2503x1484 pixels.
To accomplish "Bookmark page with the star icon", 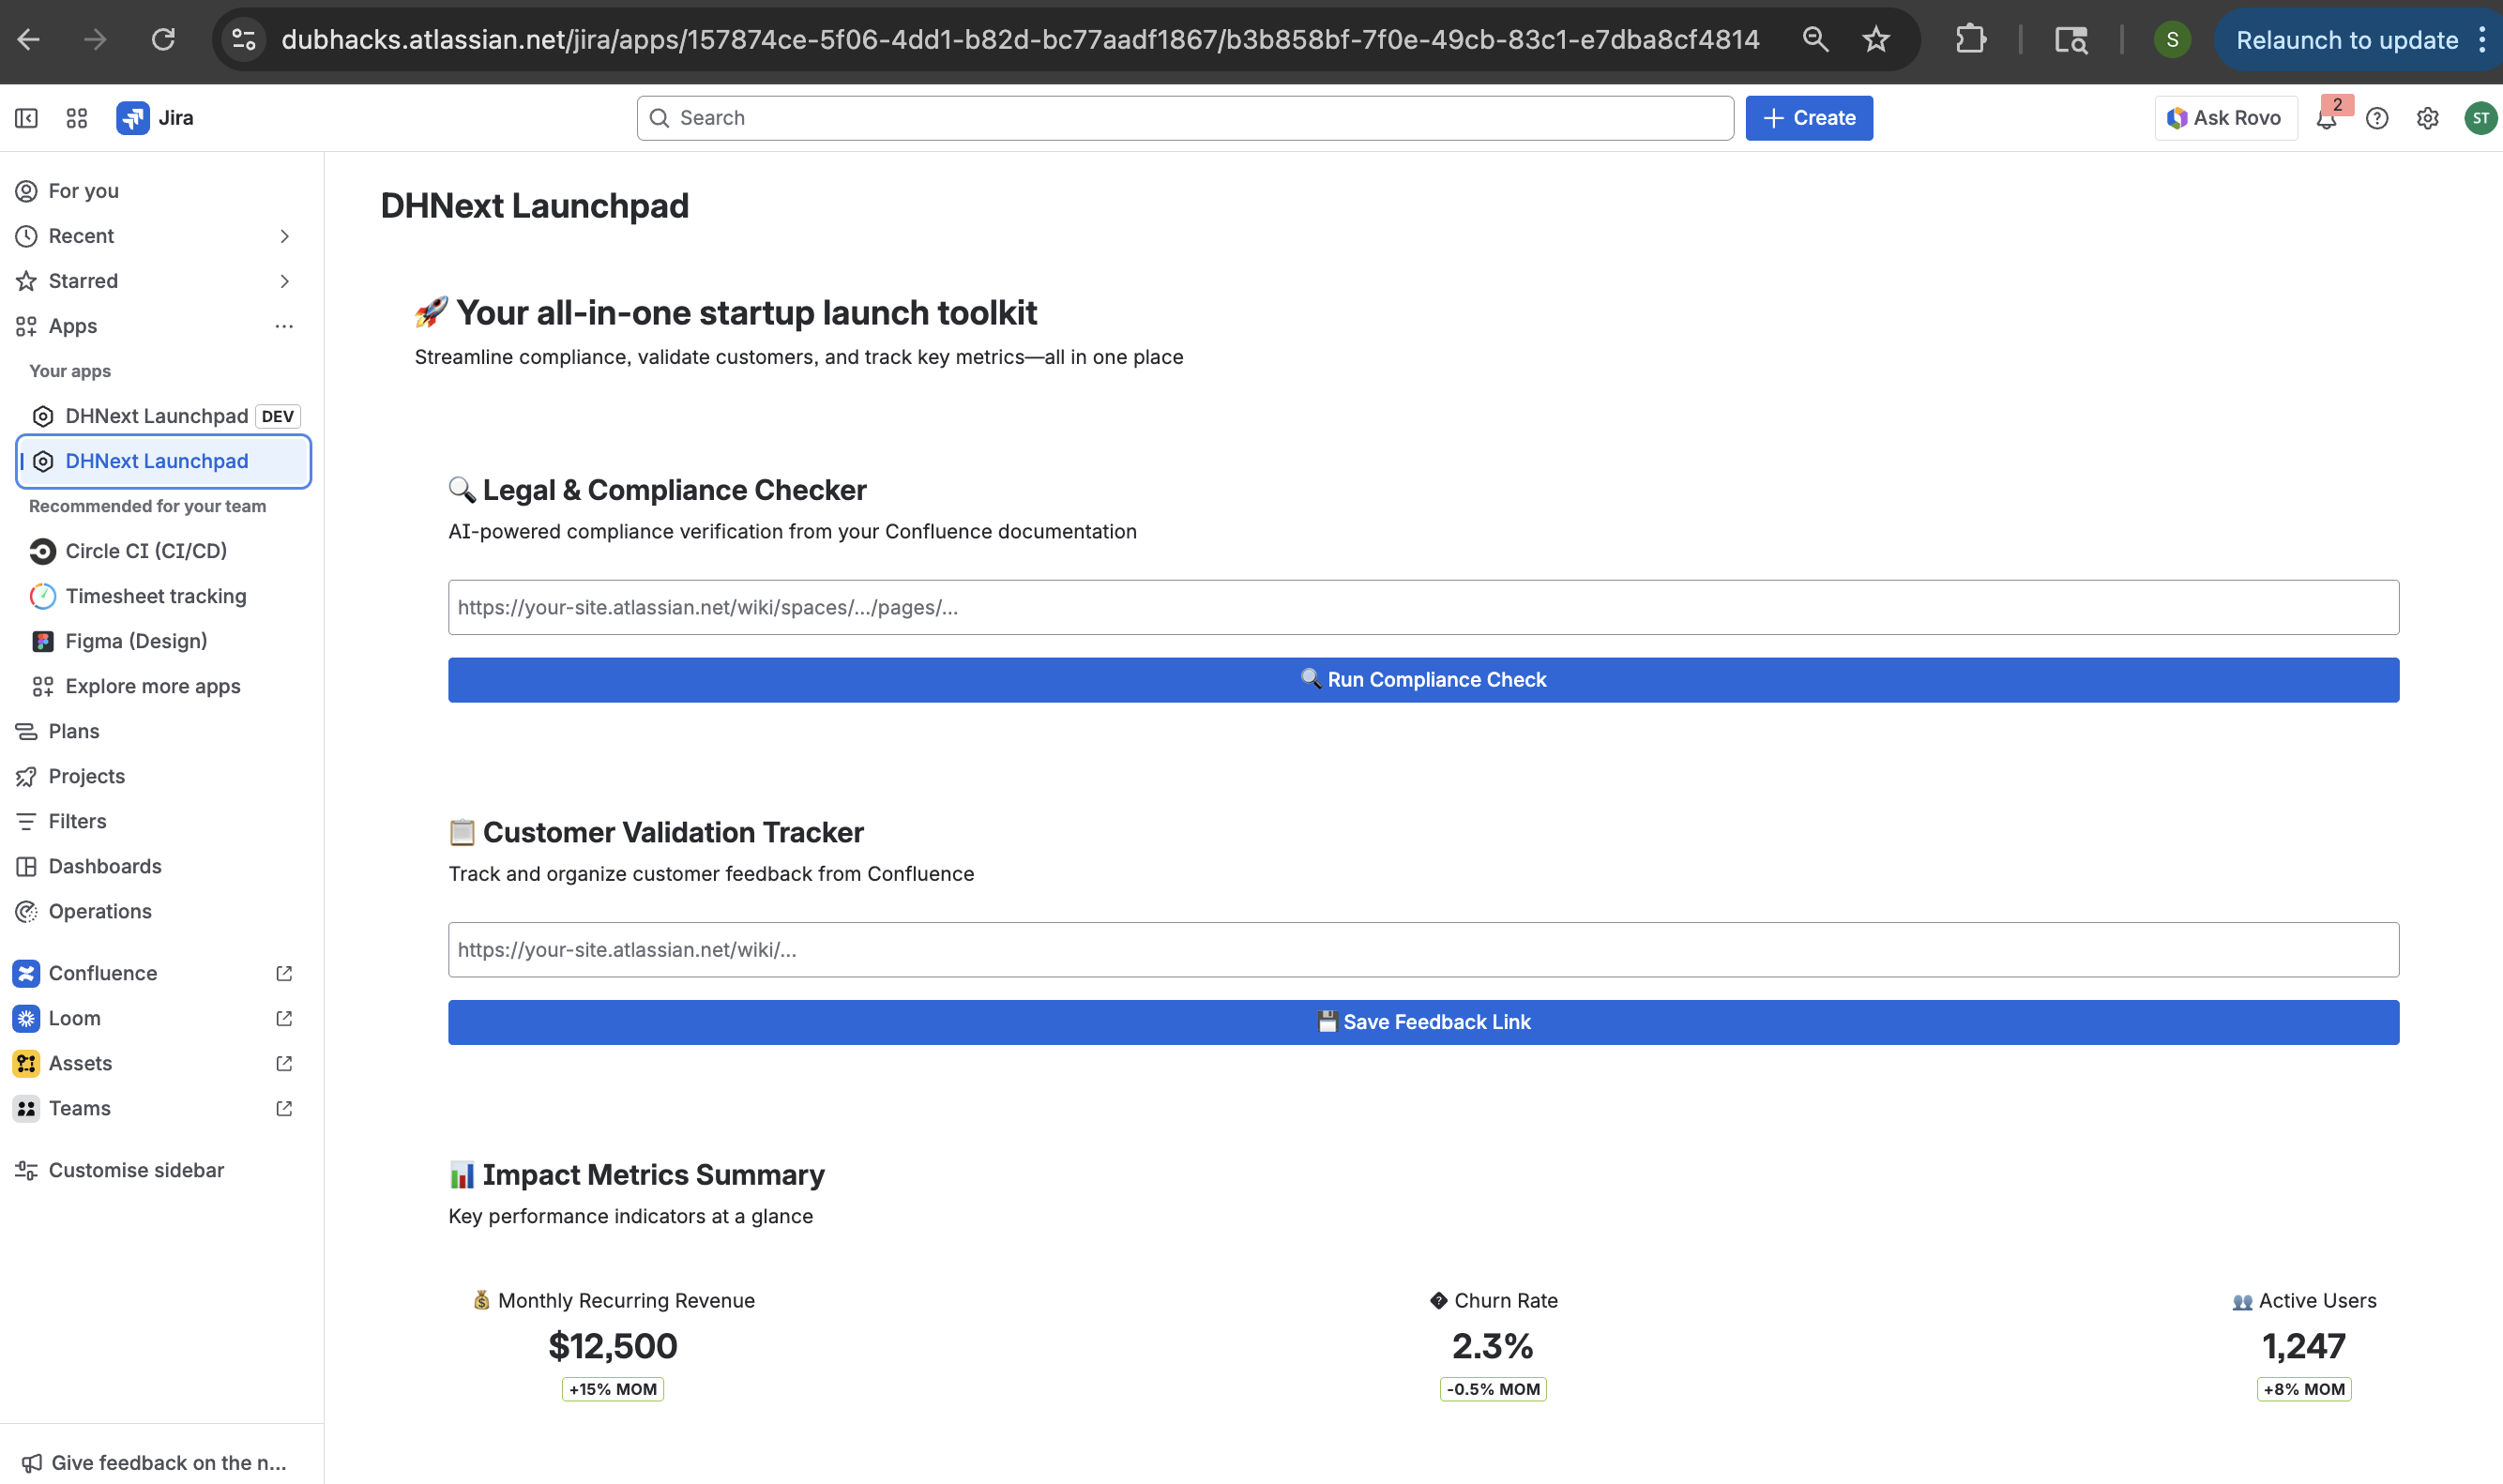I will click(x=1876, y=40).
